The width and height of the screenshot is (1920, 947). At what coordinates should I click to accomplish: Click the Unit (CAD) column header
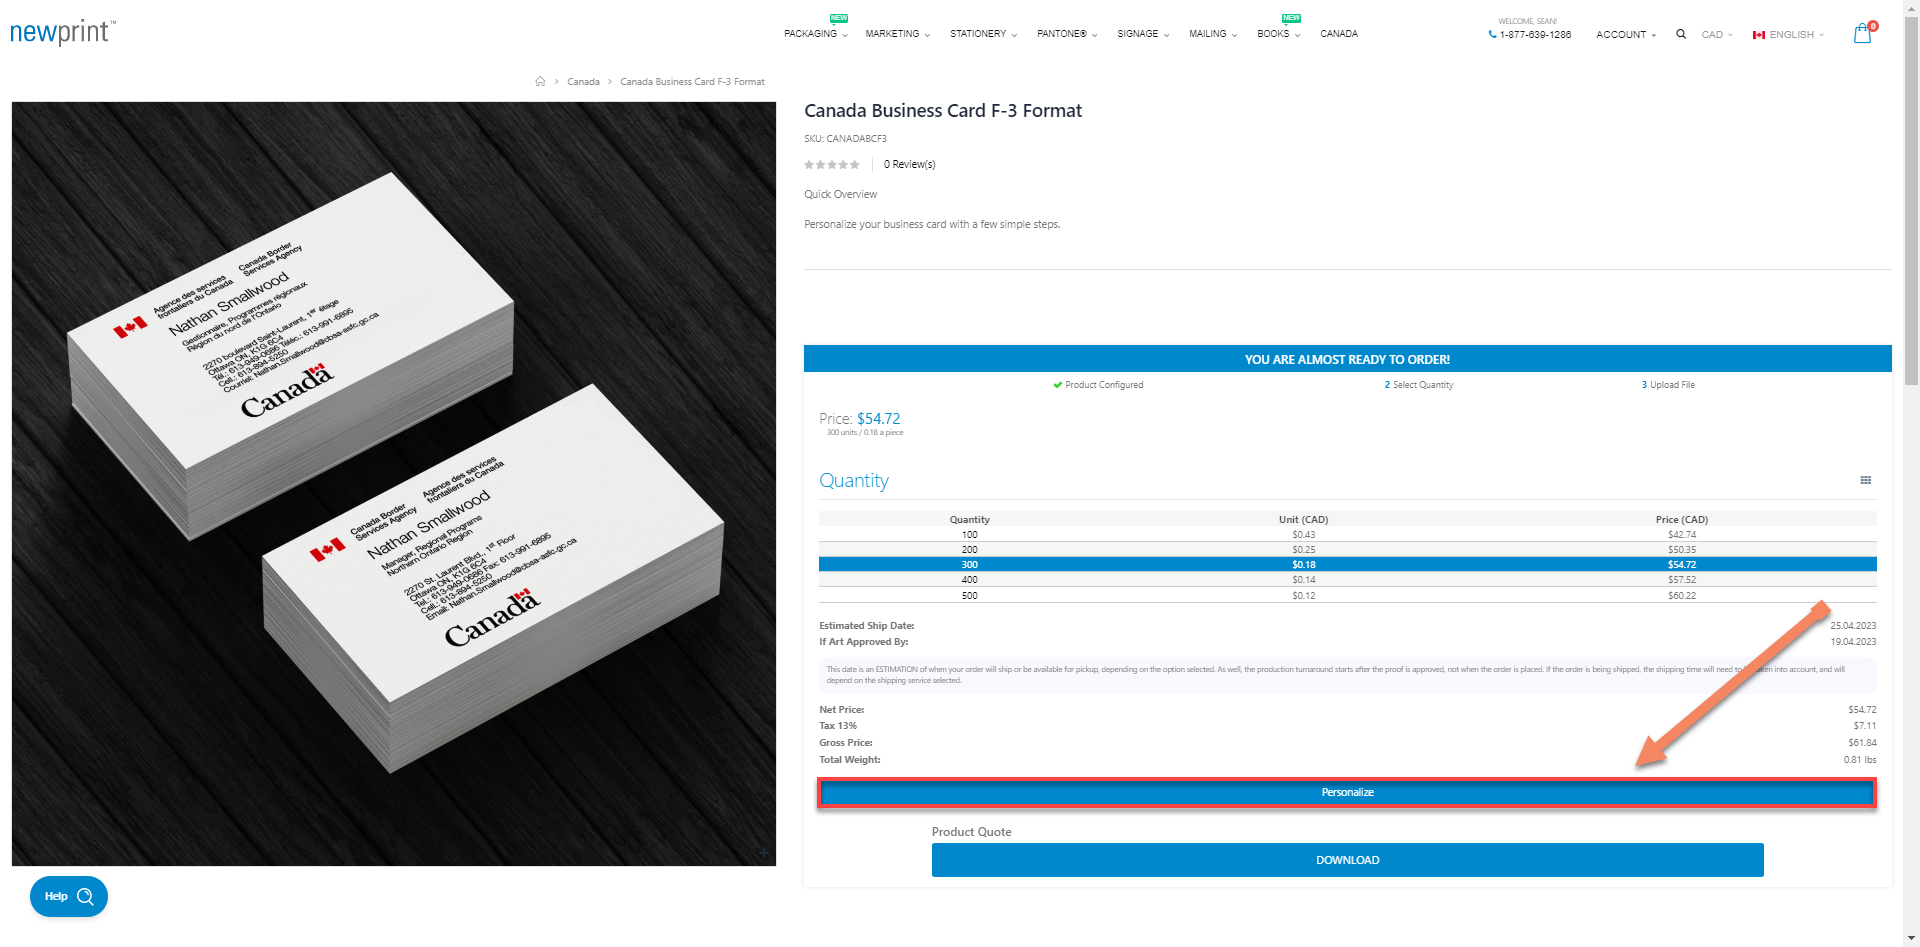[x=1304, y=520]
